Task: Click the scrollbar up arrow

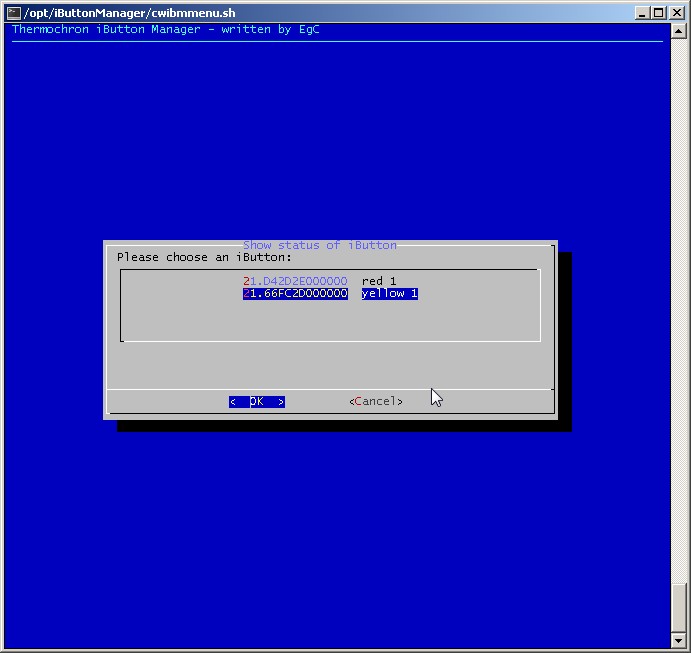Action: point(678,31)
